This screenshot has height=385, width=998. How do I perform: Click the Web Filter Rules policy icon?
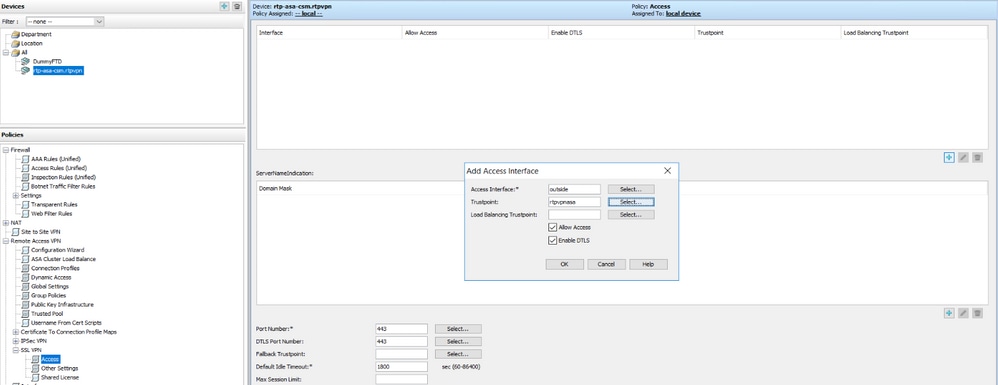coord(25,214)
